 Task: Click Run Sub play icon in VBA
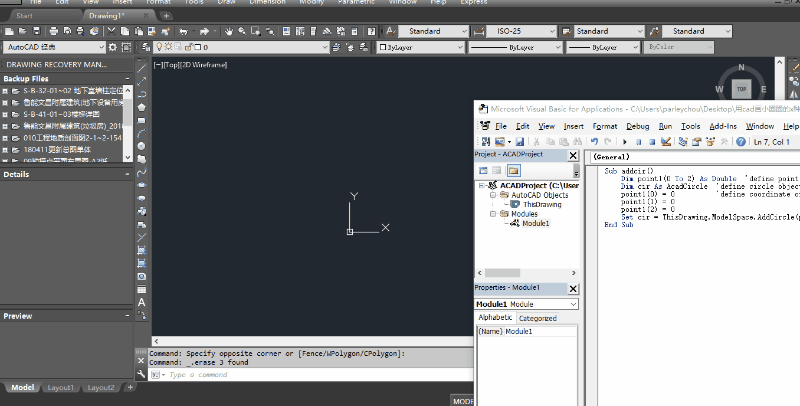(624, 142)
